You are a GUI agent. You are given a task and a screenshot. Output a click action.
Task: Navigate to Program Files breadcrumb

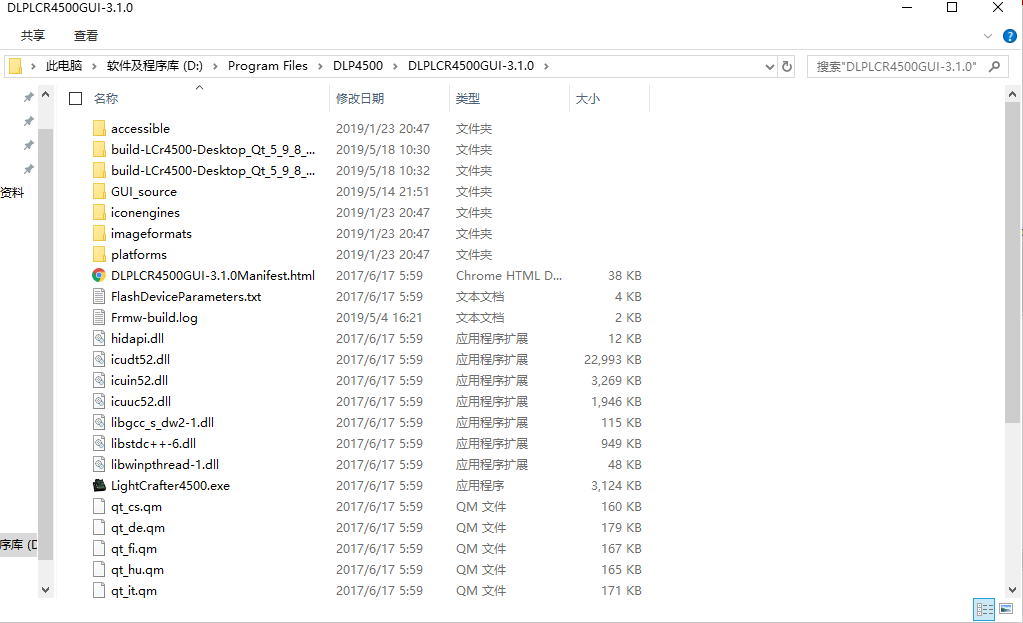point(267,67)
